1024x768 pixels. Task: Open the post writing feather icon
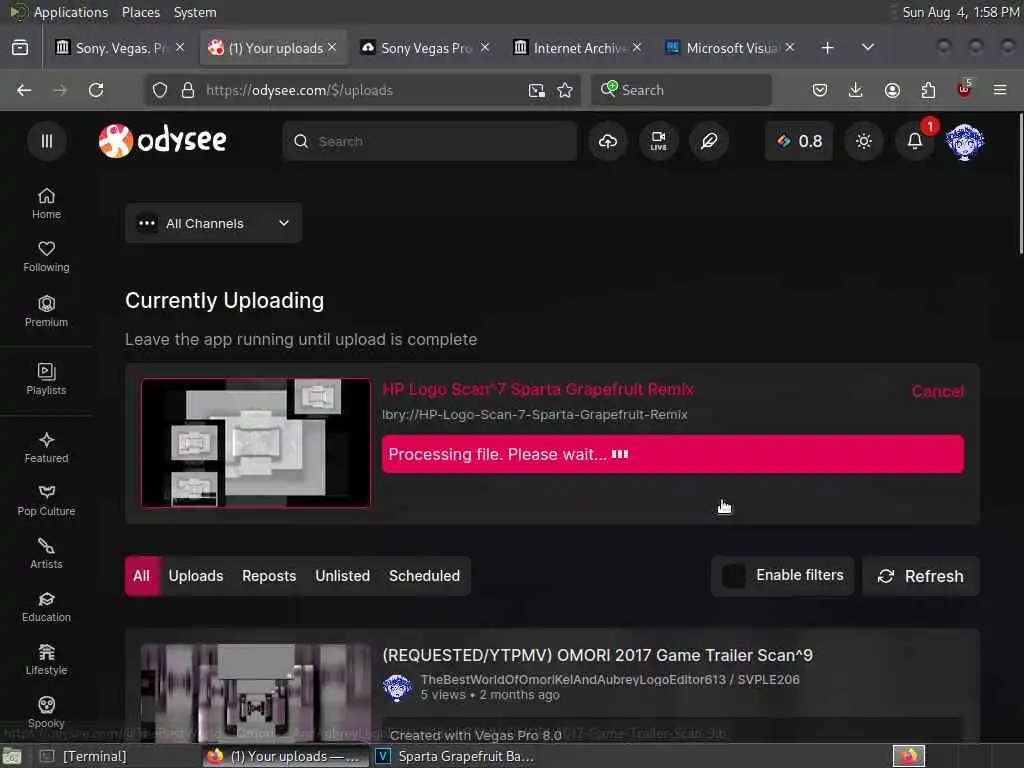[x=709, y=141]
